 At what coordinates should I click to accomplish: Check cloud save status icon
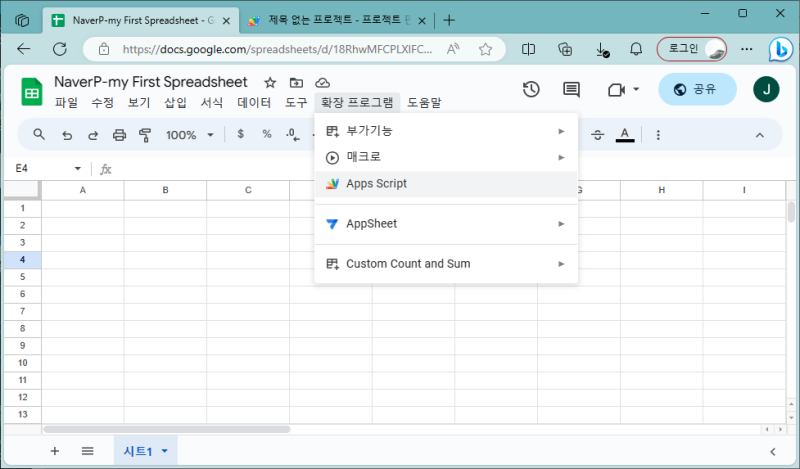point(322,83)
